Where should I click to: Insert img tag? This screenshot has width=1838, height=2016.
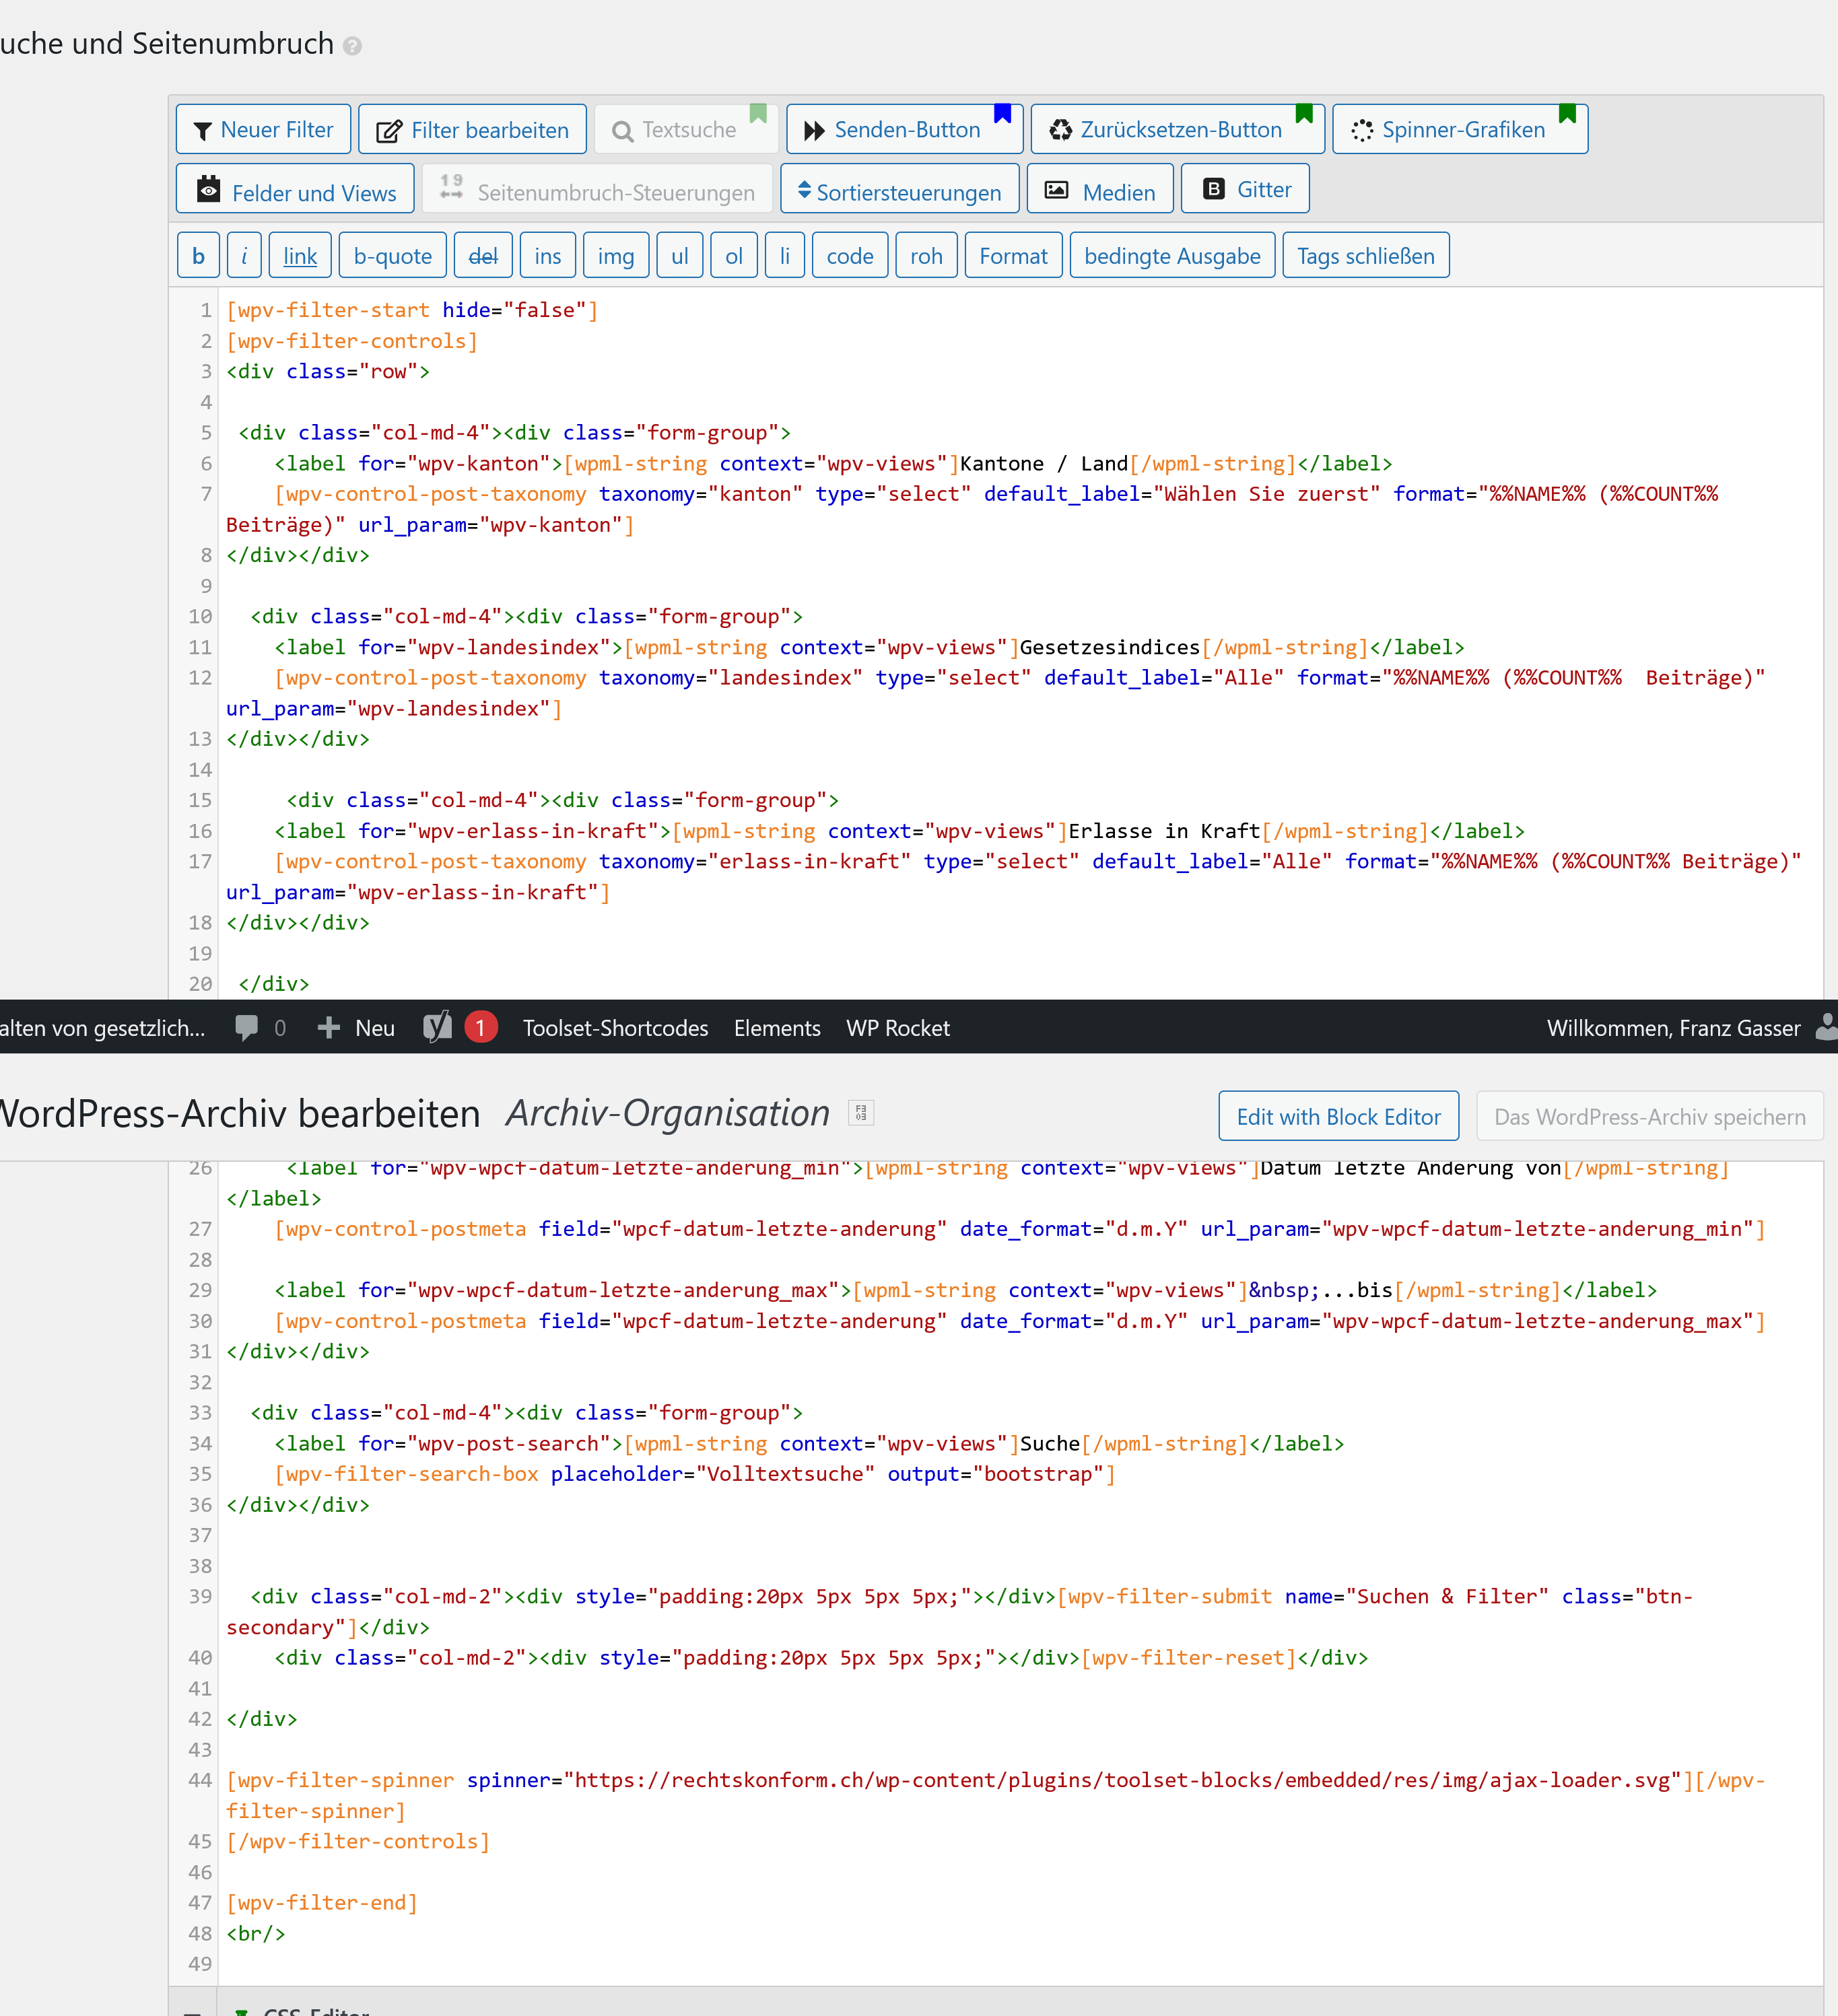click(616, 256)
